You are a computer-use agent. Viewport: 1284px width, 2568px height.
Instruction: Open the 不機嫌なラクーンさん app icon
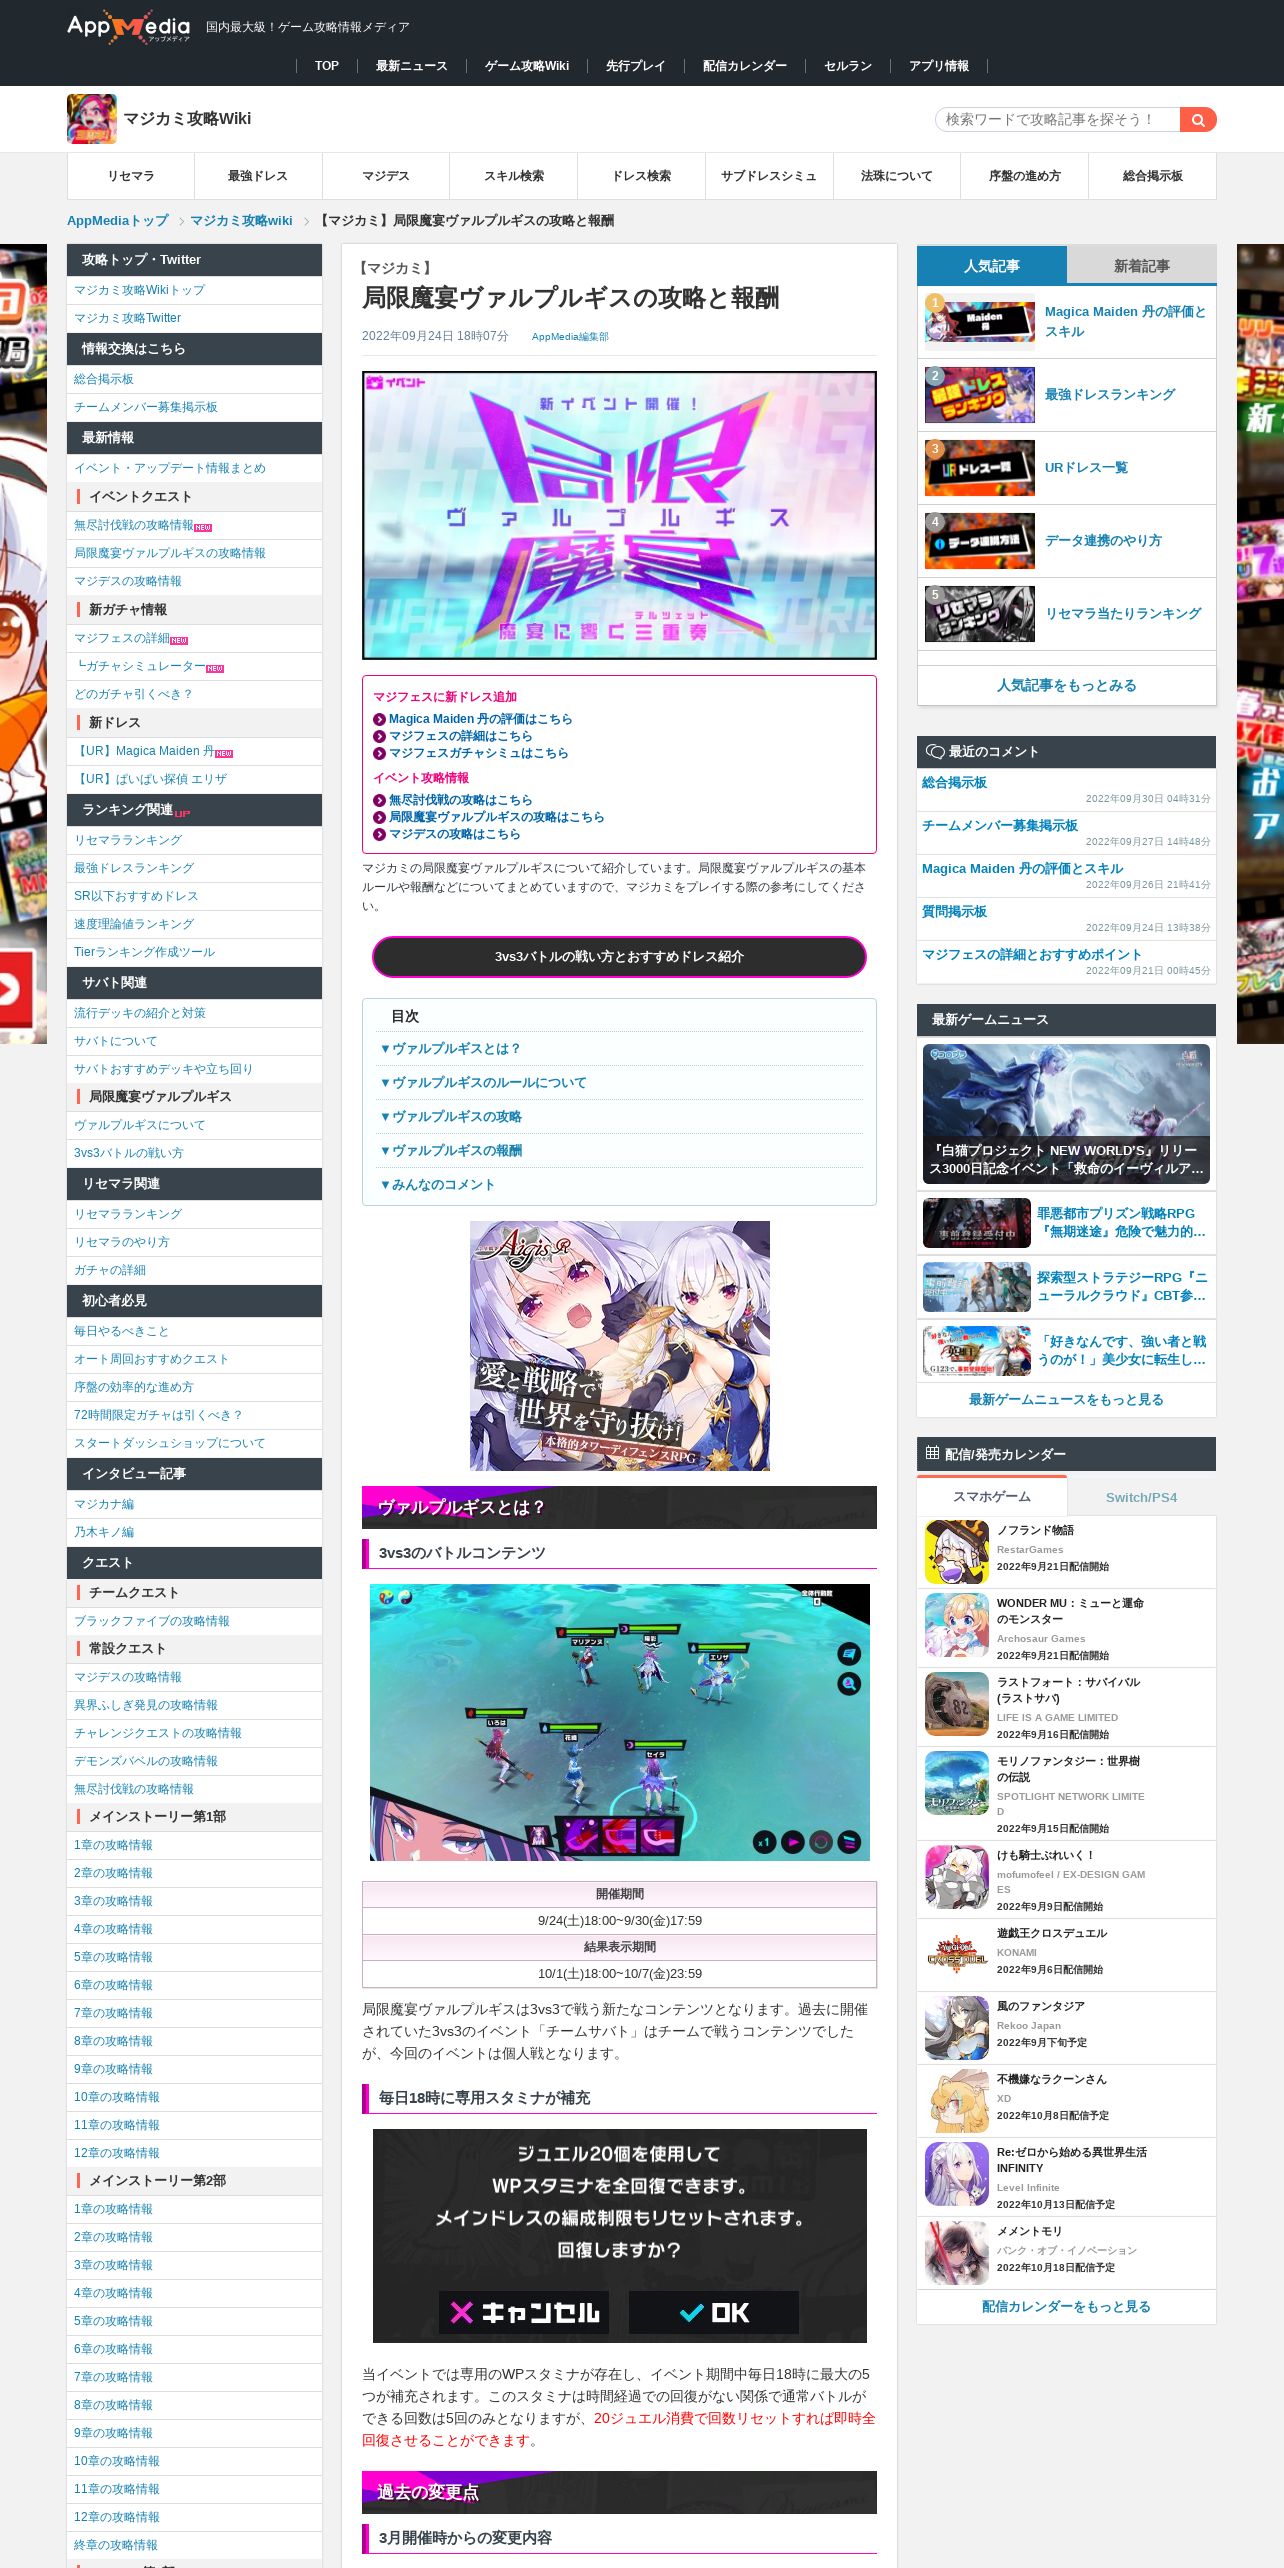[x=956, y=2101]
